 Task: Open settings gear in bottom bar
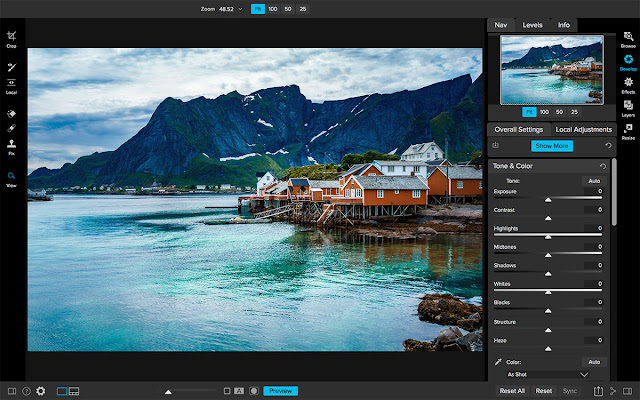[x=41, y=391]
